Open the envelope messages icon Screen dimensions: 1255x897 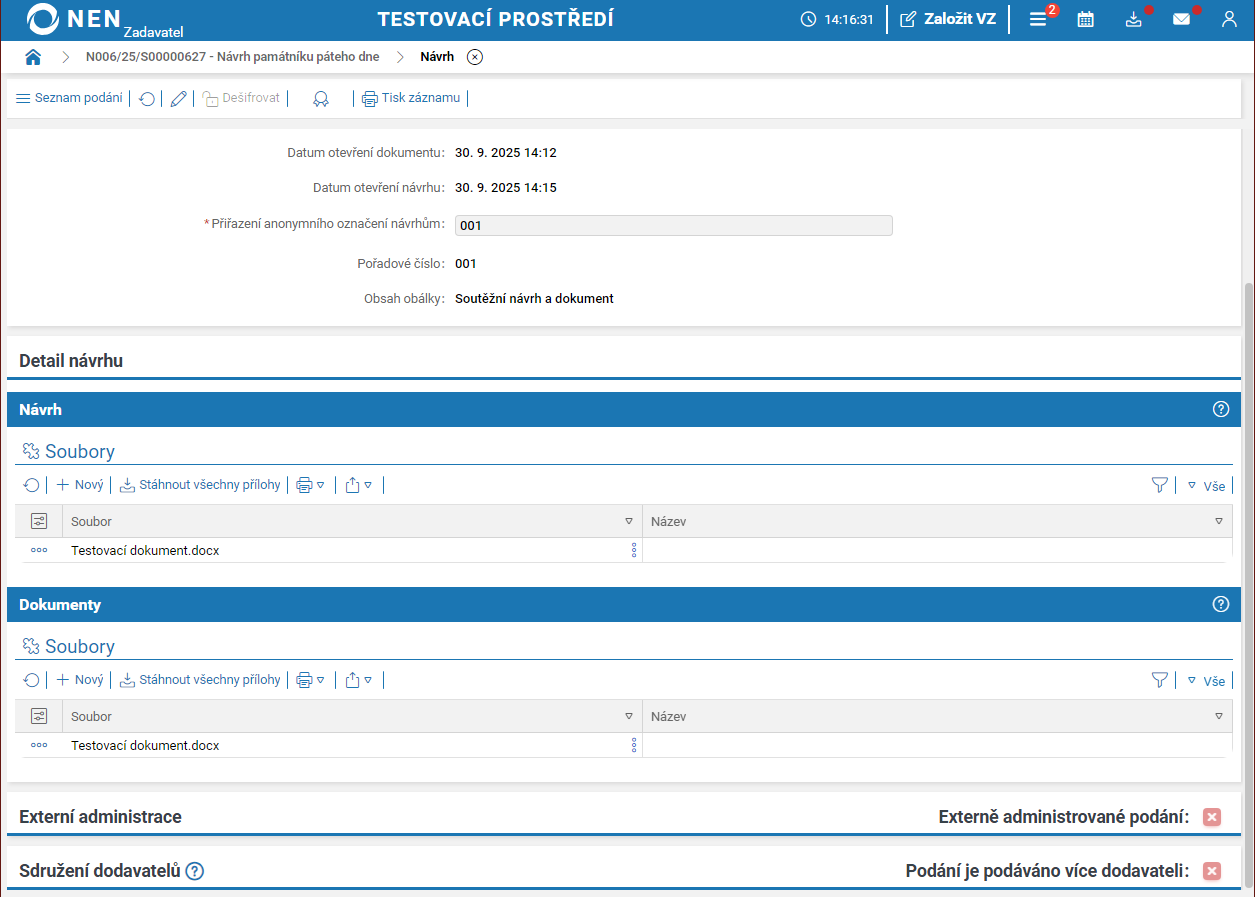pyautogui.click(x=1181, y=19)
